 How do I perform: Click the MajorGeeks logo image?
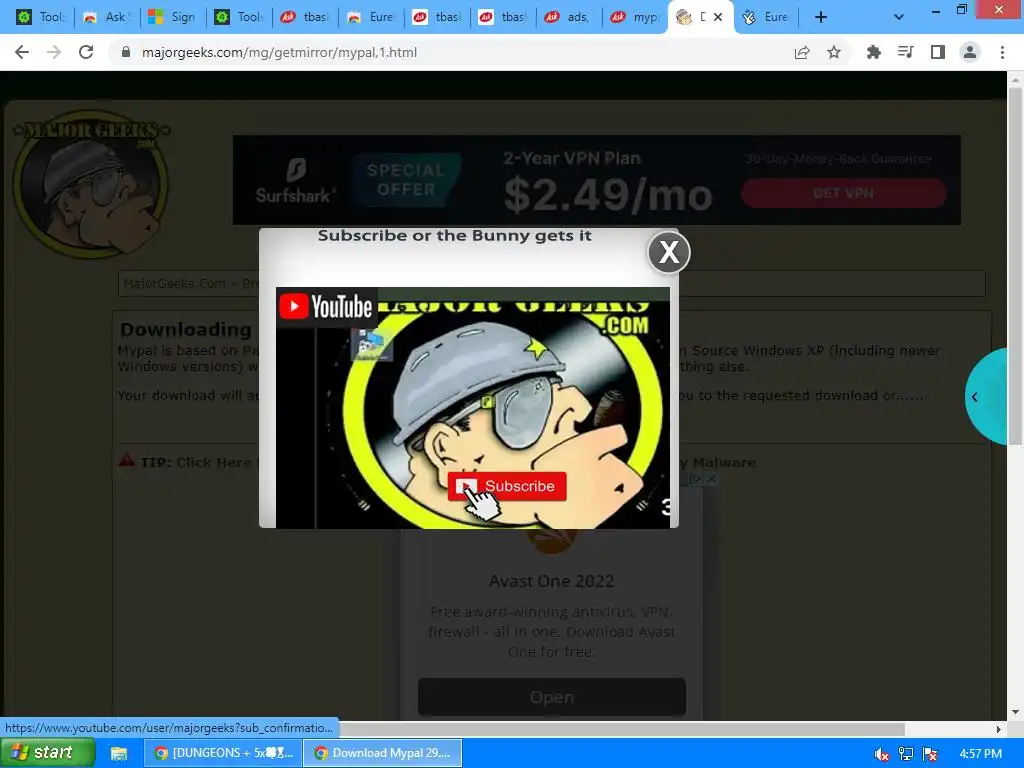[91, 184]
